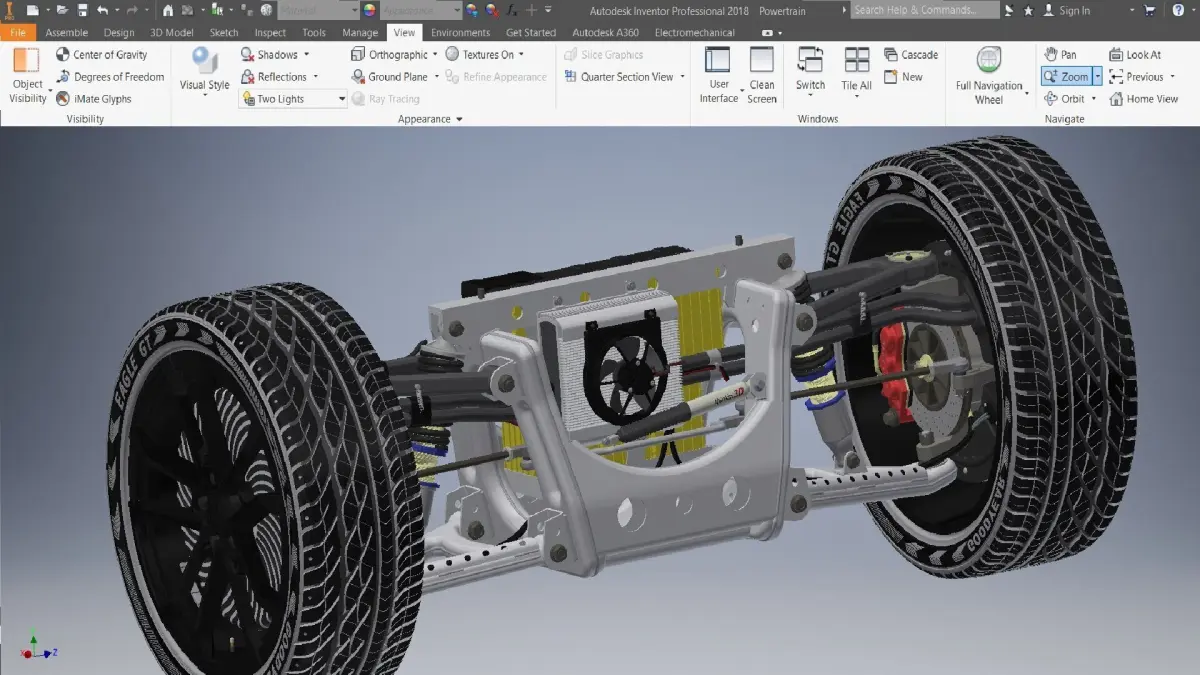Open the favorites star in the title bar
Image resolution: width=1200 pixels, height=675 pixels.
tap(1028, 10)
